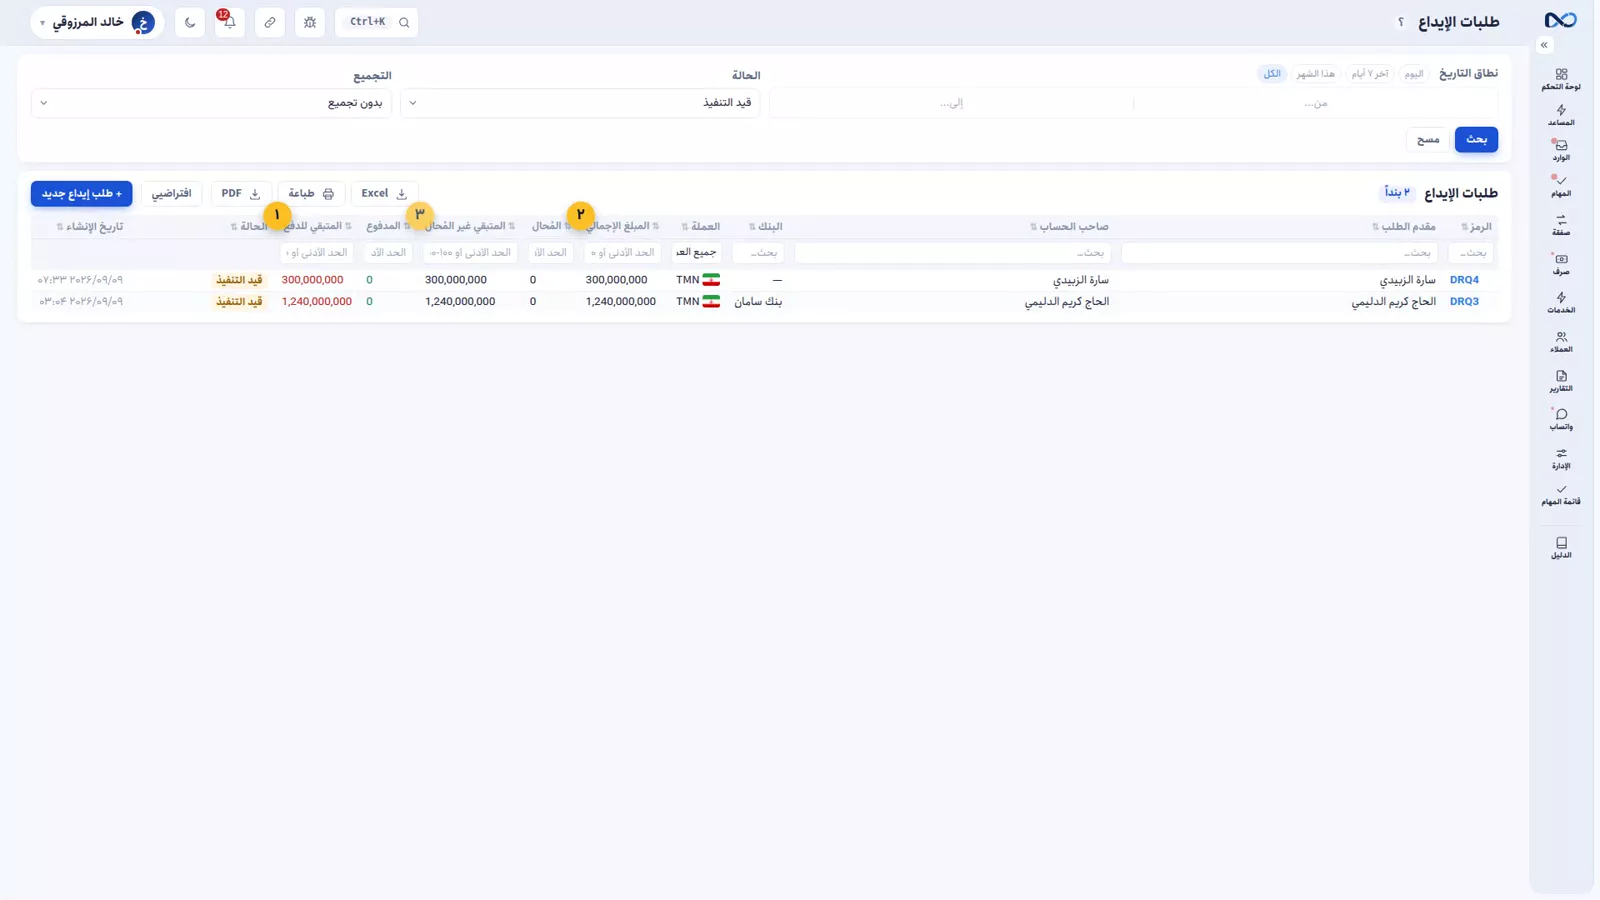Expand the الحالة status dropdown

click(x=580, y=103)
